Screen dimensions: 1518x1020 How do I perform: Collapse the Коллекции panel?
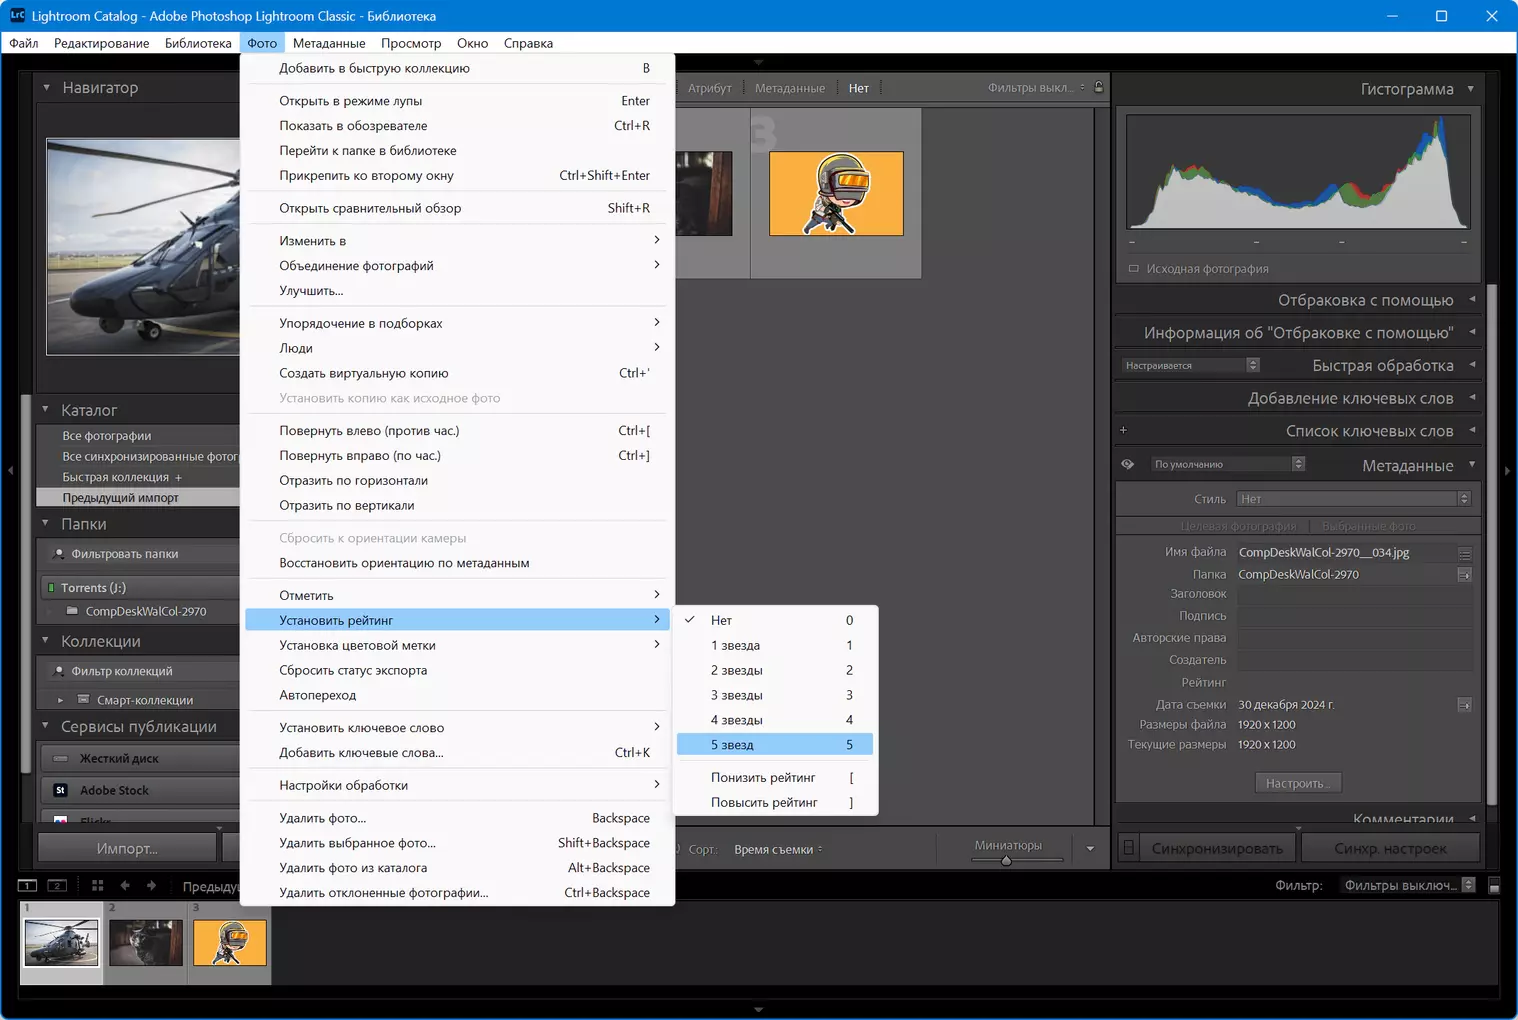click(46, 640)
